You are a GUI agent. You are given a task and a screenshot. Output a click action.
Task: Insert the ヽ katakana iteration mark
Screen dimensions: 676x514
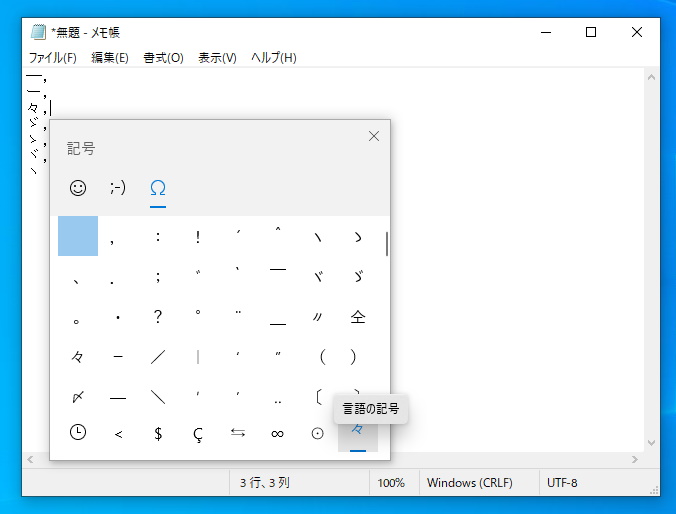pyautogui.click(x=318, y=236)
